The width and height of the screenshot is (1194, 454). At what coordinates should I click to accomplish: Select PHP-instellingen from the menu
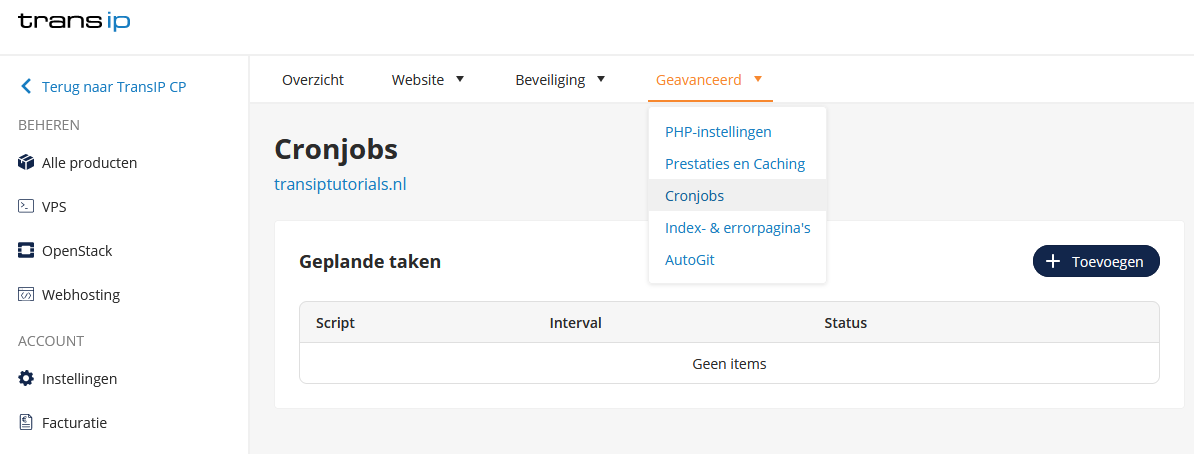coord(718,132)
